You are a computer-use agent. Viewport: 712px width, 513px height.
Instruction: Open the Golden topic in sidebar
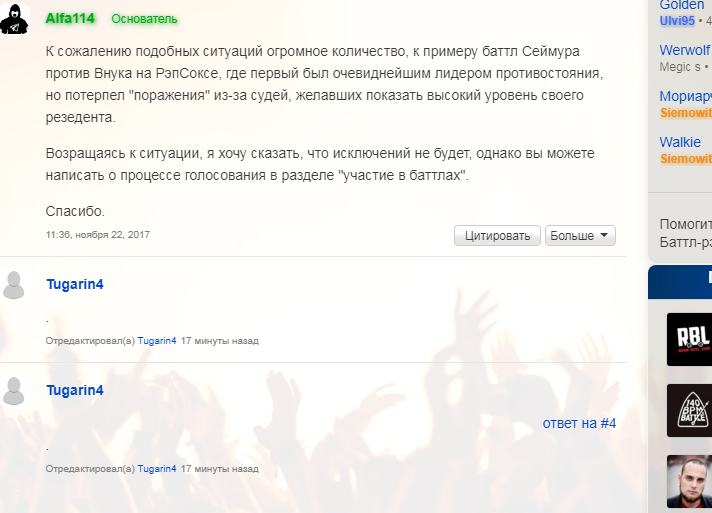[x=682, y=6]
